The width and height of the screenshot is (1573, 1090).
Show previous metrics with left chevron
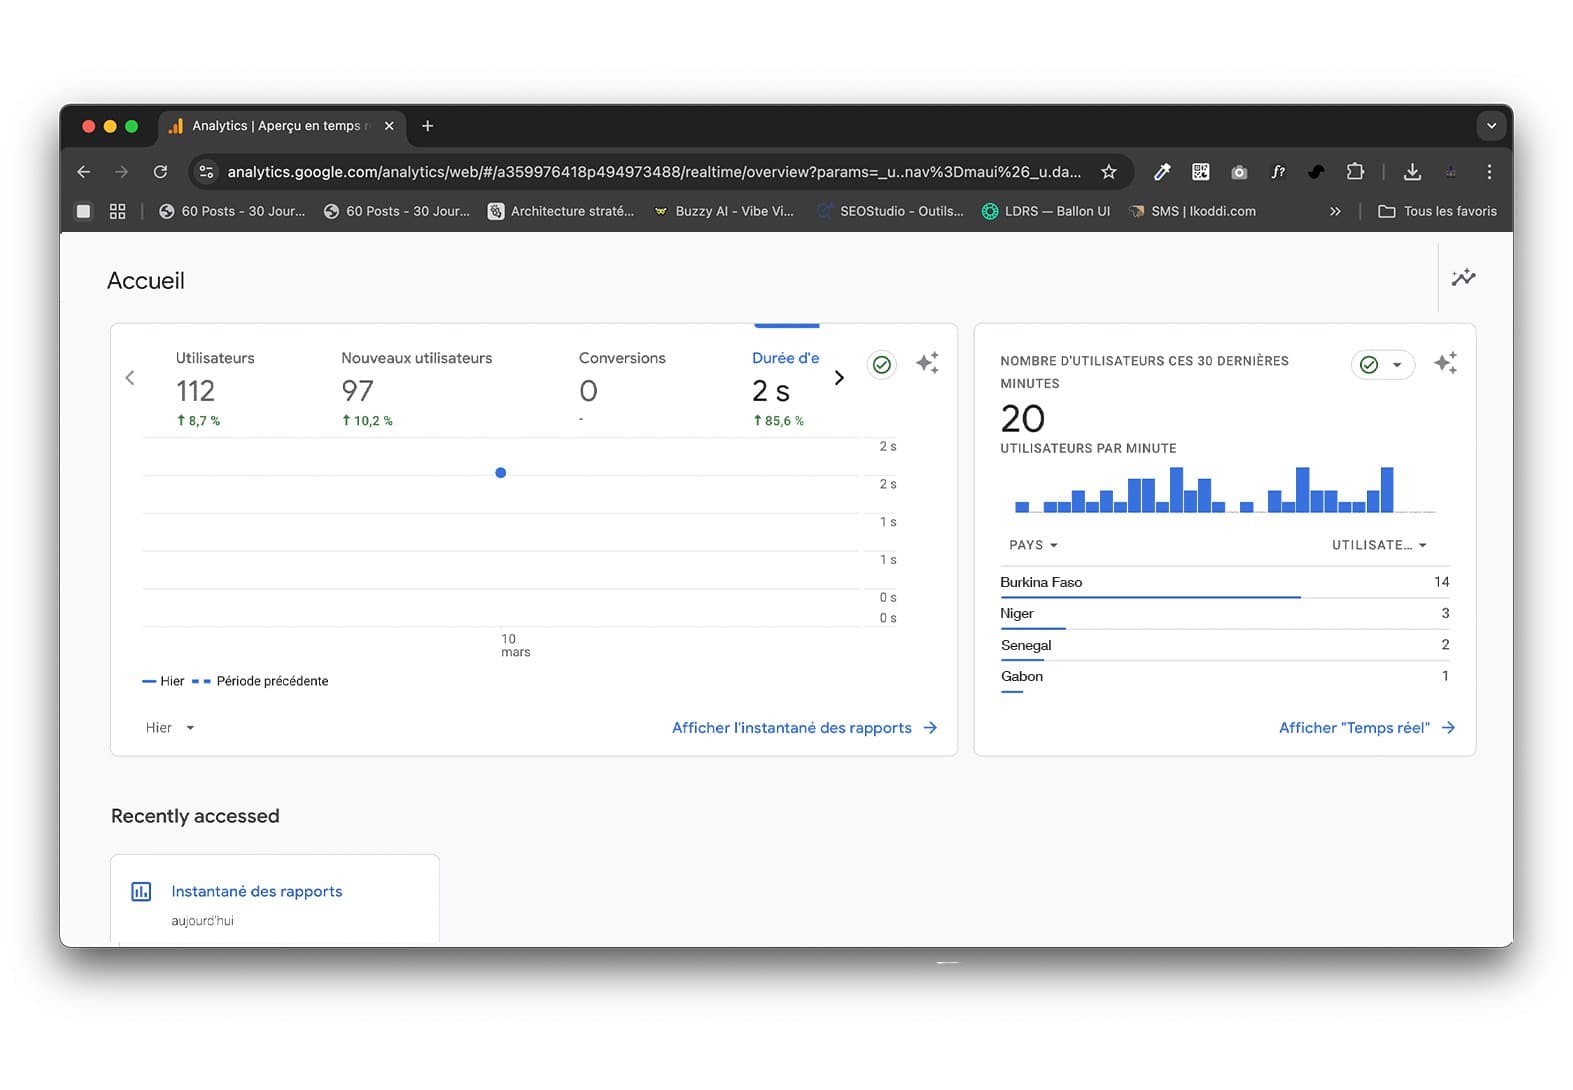(130, 378)
